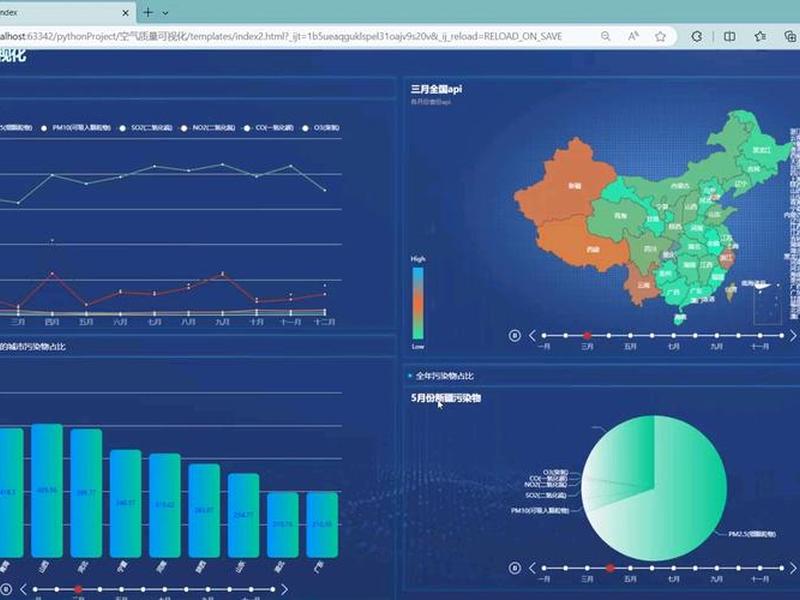
Task: Select 一月 on the pie chart timeline
Action: coord(544,568)
